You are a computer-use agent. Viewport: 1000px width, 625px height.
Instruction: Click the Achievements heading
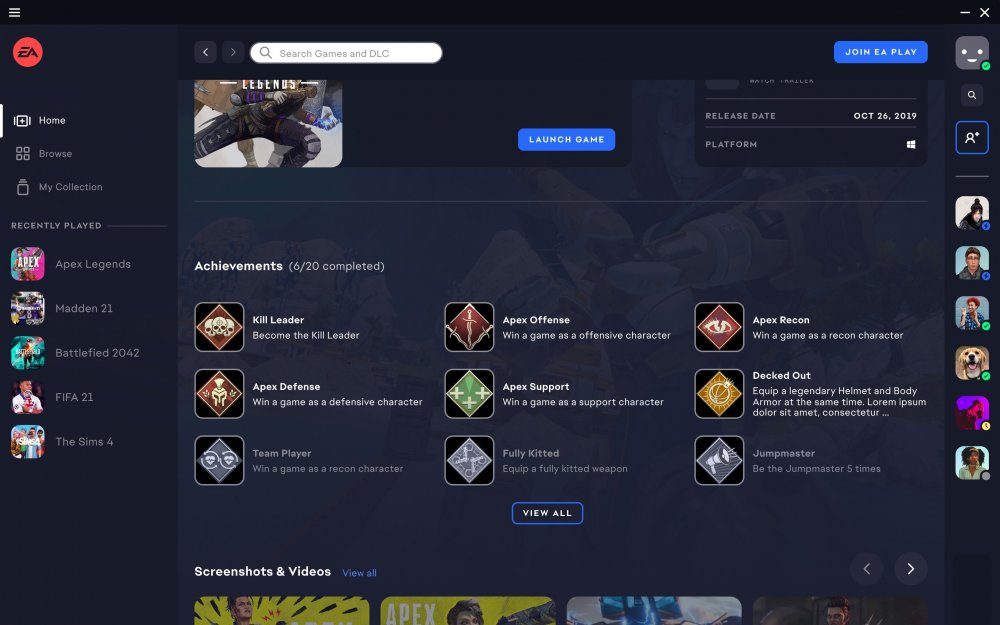point(239,266)
